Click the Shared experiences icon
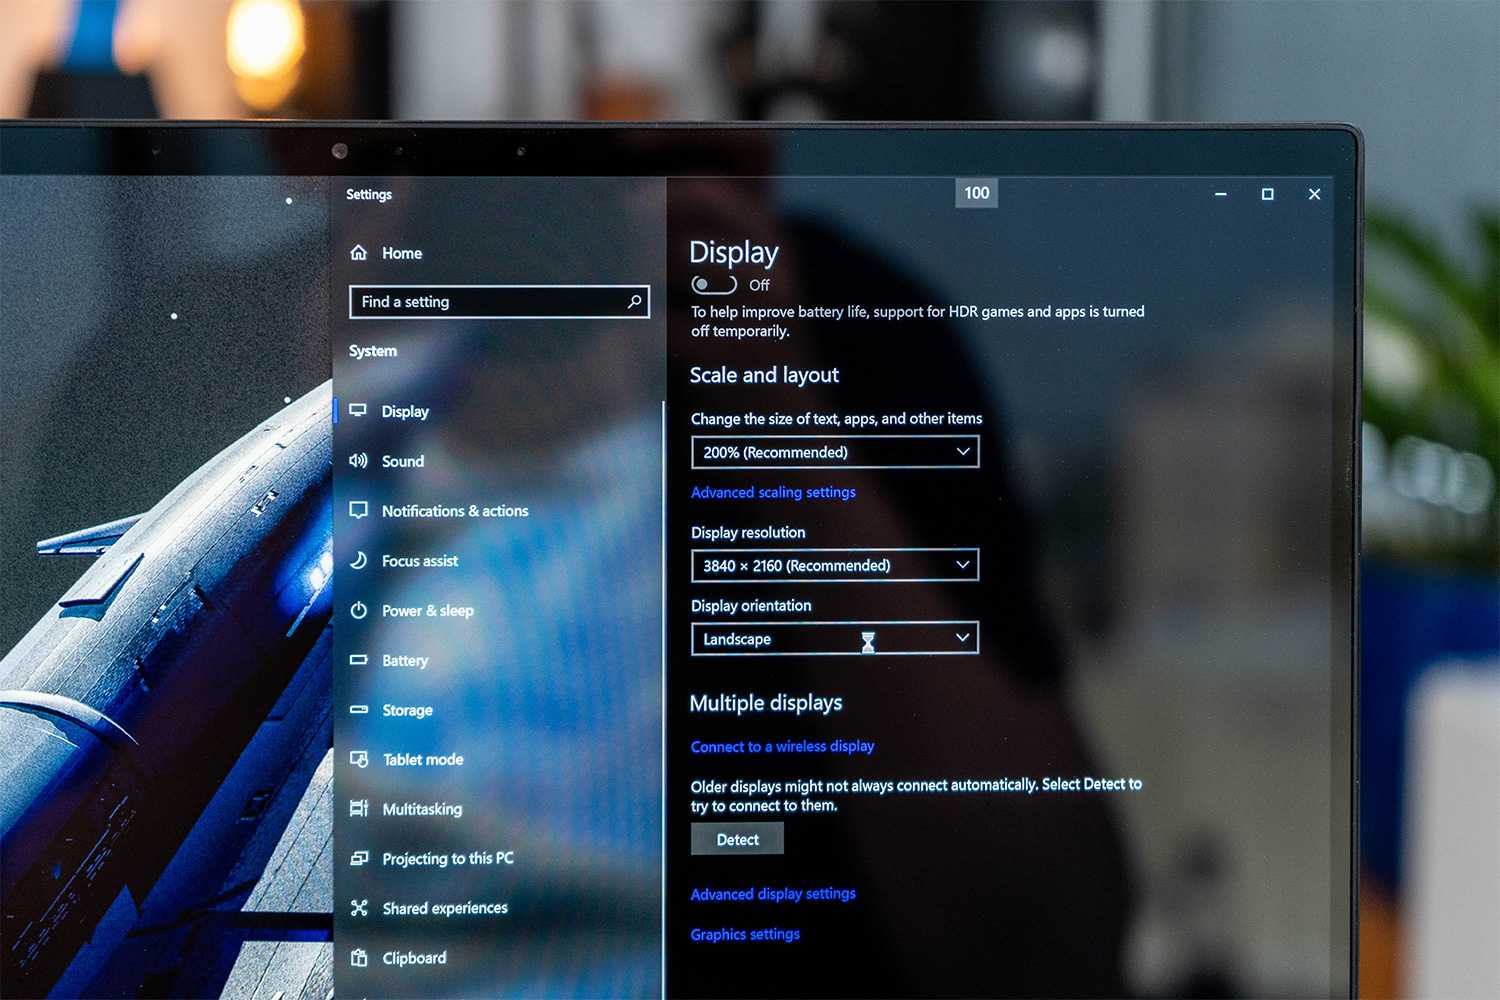Screen dimensions: 1500x1000 click(360, 908)
